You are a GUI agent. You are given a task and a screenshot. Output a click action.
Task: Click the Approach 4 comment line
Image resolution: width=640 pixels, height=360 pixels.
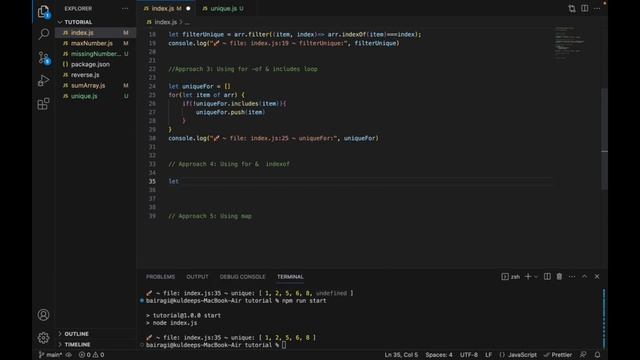(229, 164)
